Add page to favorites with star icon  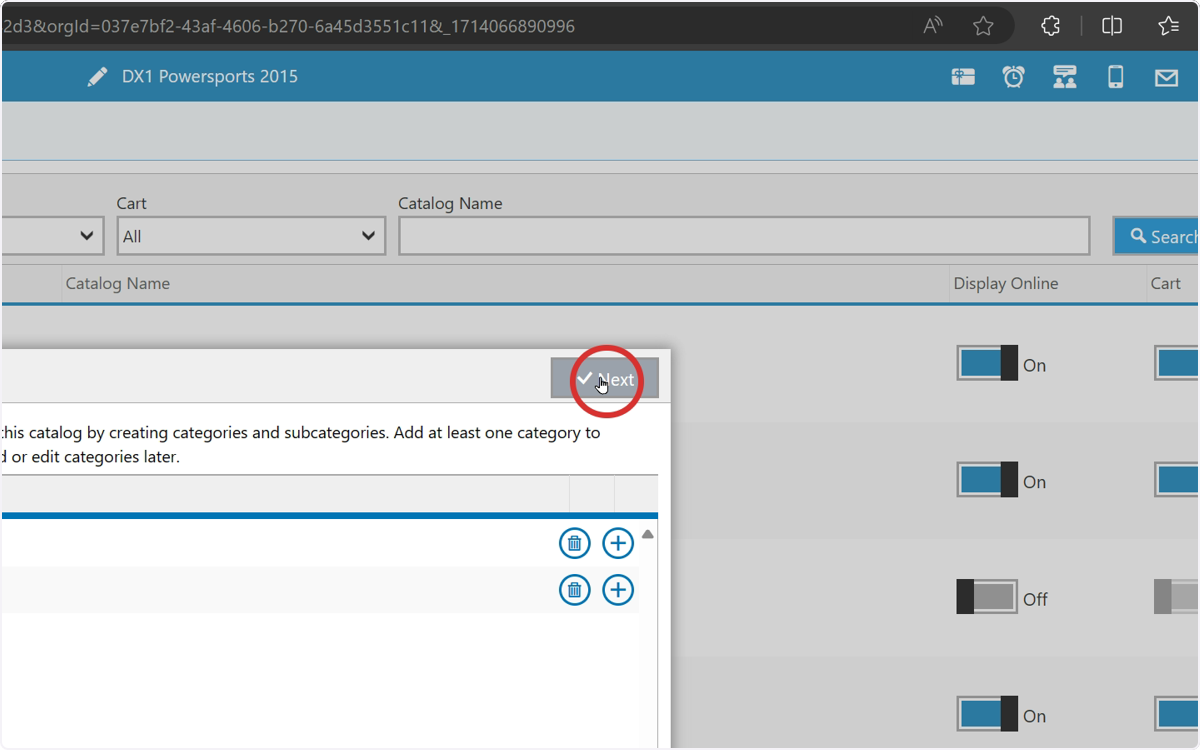pyautogui.click(x=983, y=26)
